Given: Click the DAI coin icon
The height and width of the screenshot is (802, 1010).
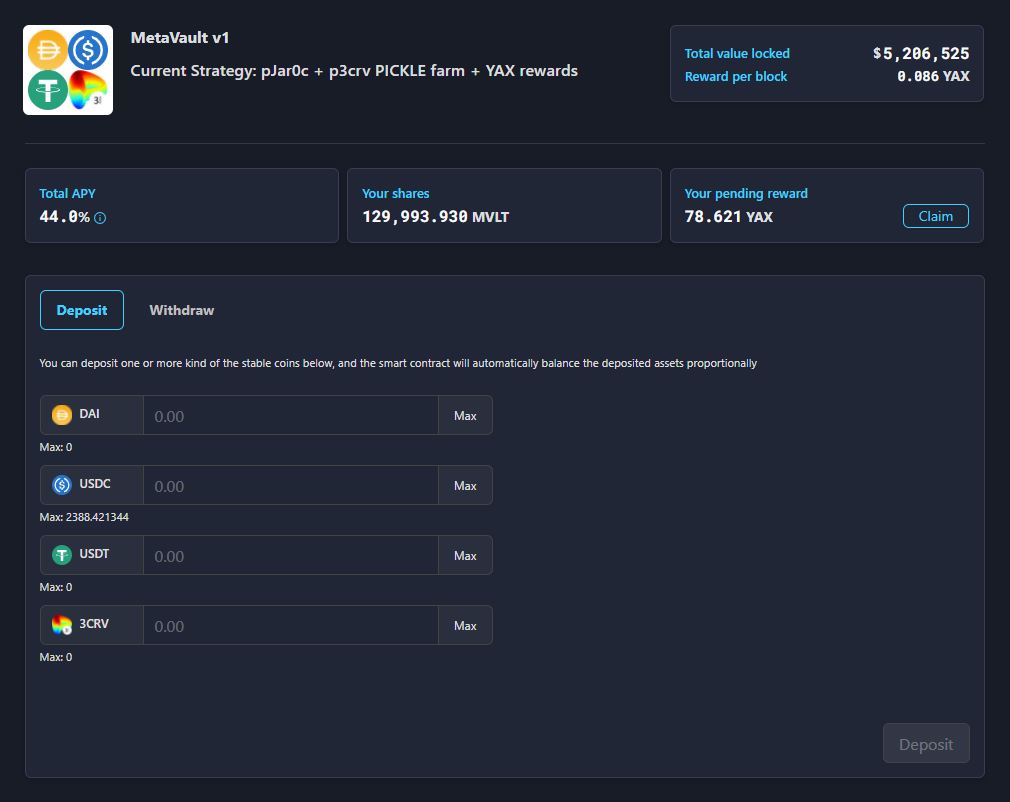Looking at the screenshot, I should coord(62,415).
